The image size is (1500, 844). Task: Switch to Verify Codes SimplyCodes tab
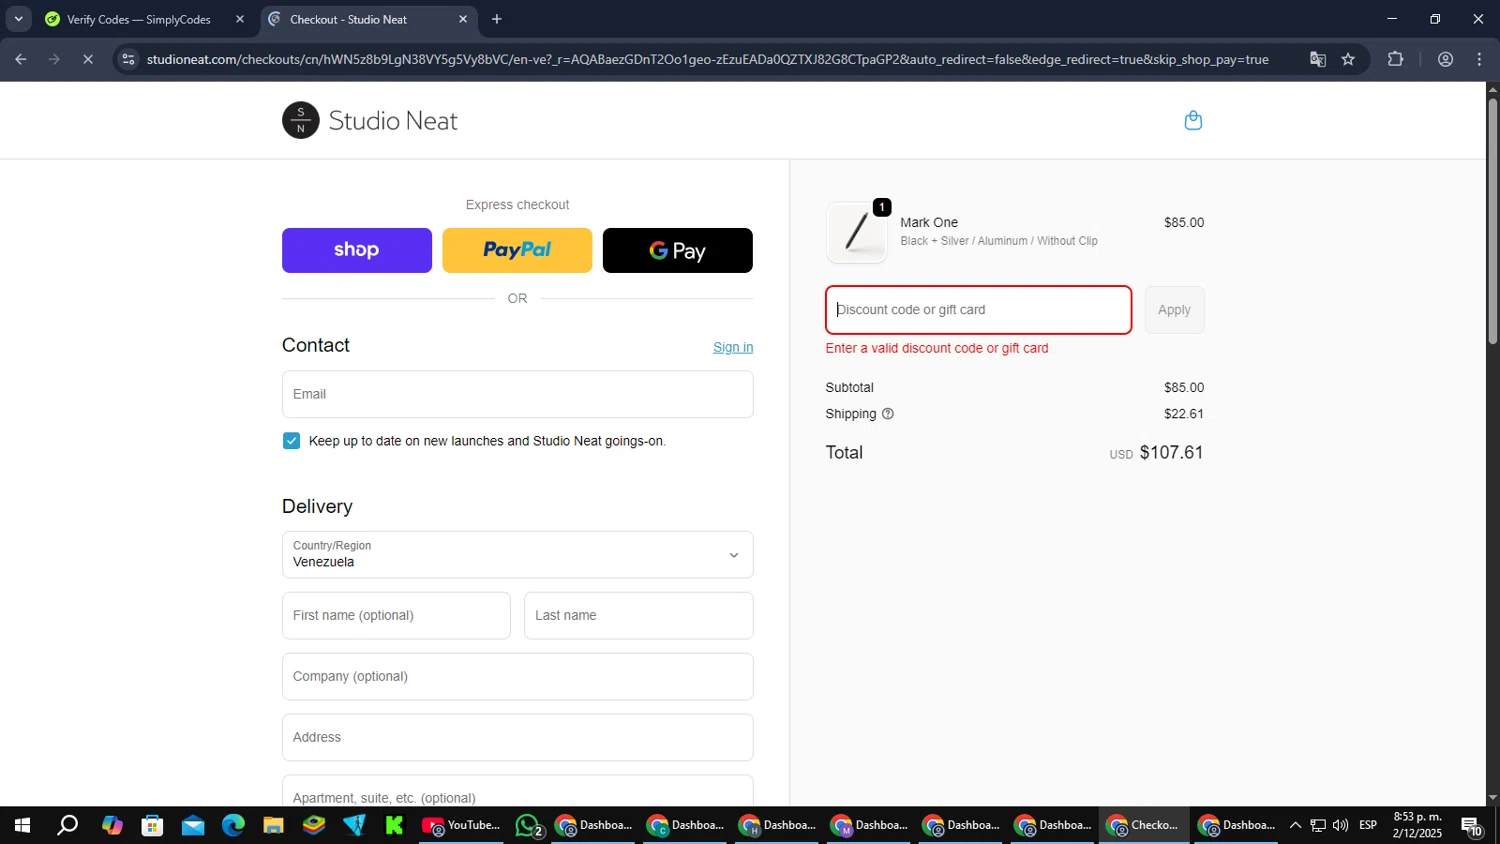(x=138, y=19)
